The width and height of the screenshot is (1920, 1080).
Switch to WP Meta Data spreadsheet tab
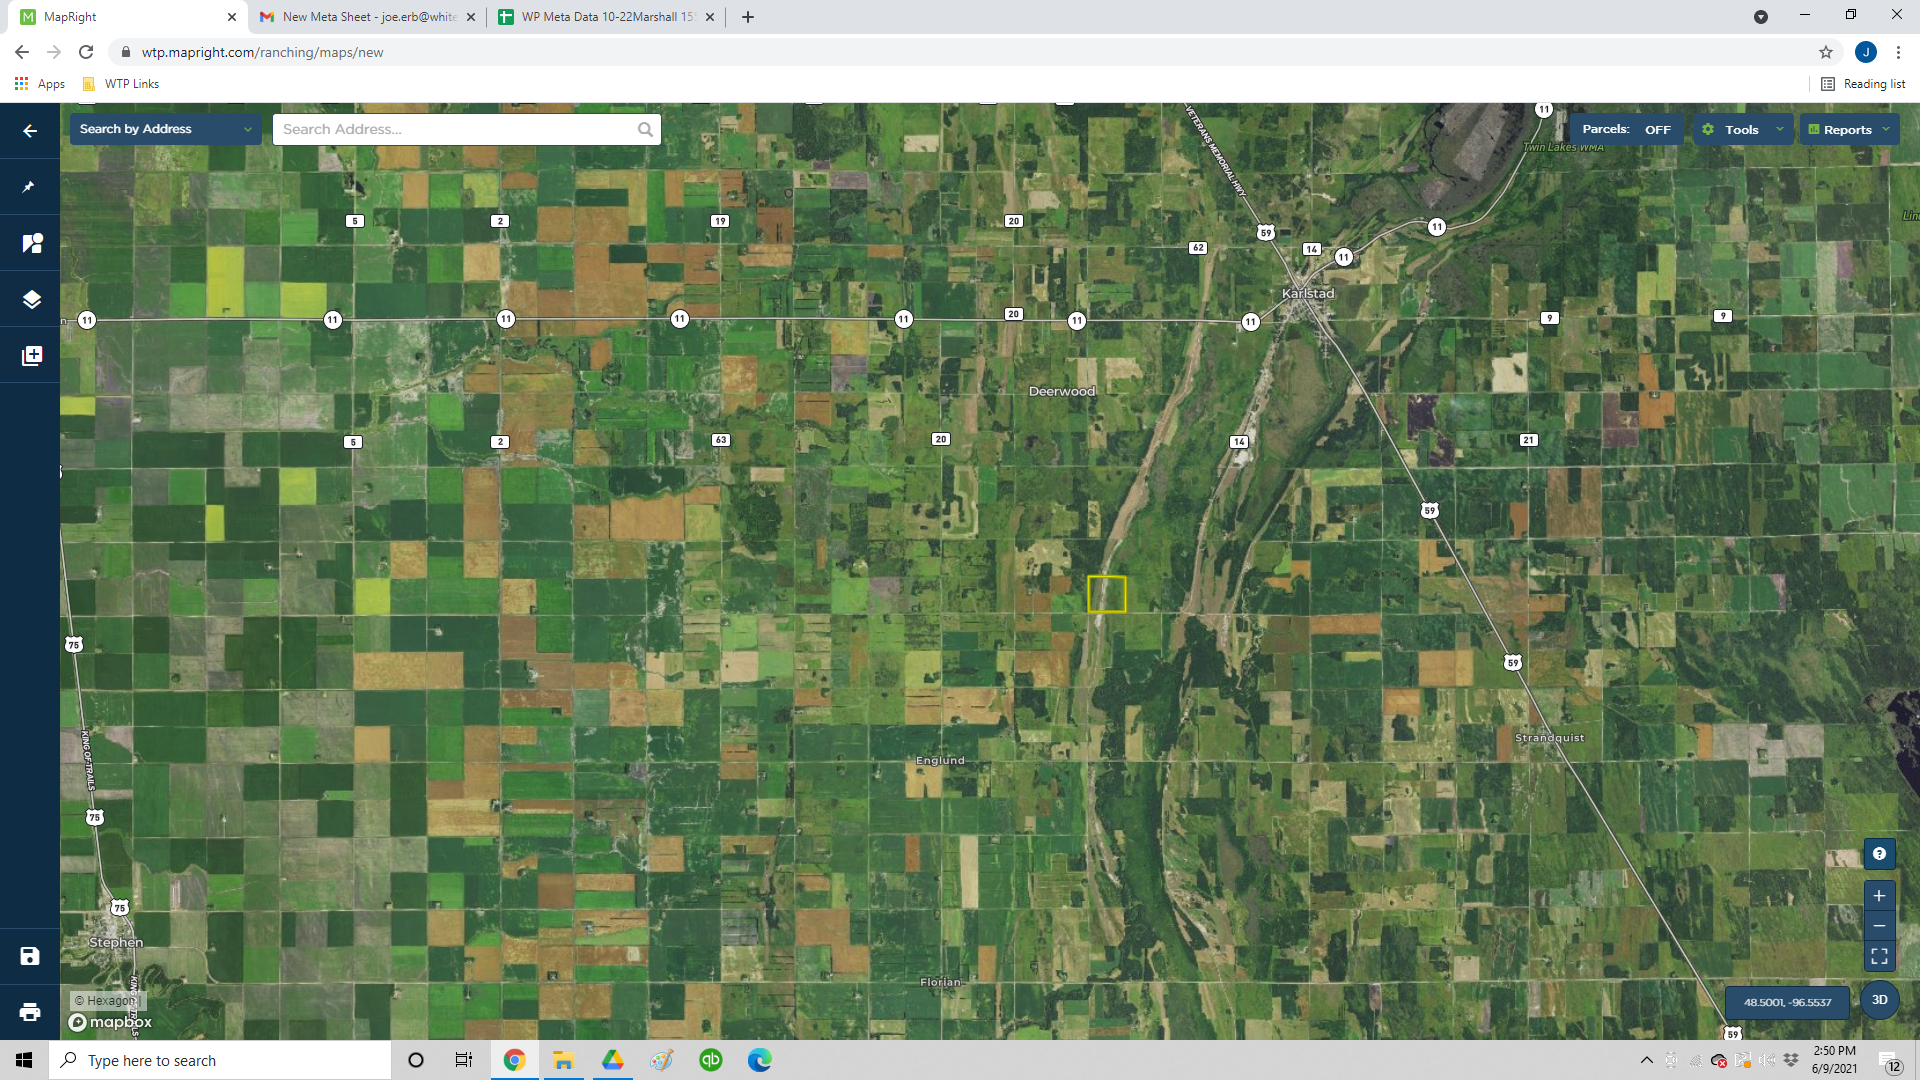click(606, 17)
